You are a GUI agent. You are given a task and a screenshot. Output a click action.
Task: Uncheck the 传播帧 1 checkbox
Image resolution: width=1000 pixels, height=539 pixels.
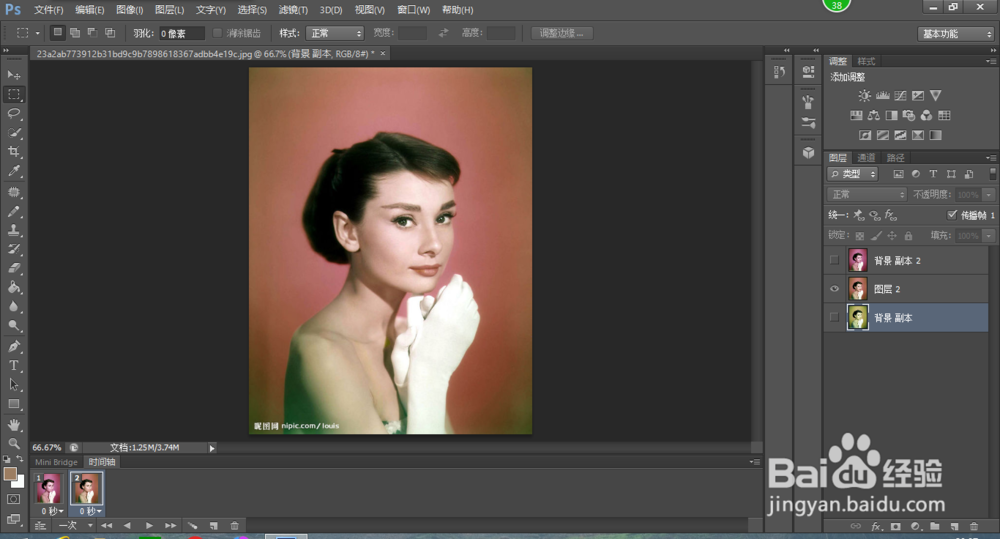[951, 215]
